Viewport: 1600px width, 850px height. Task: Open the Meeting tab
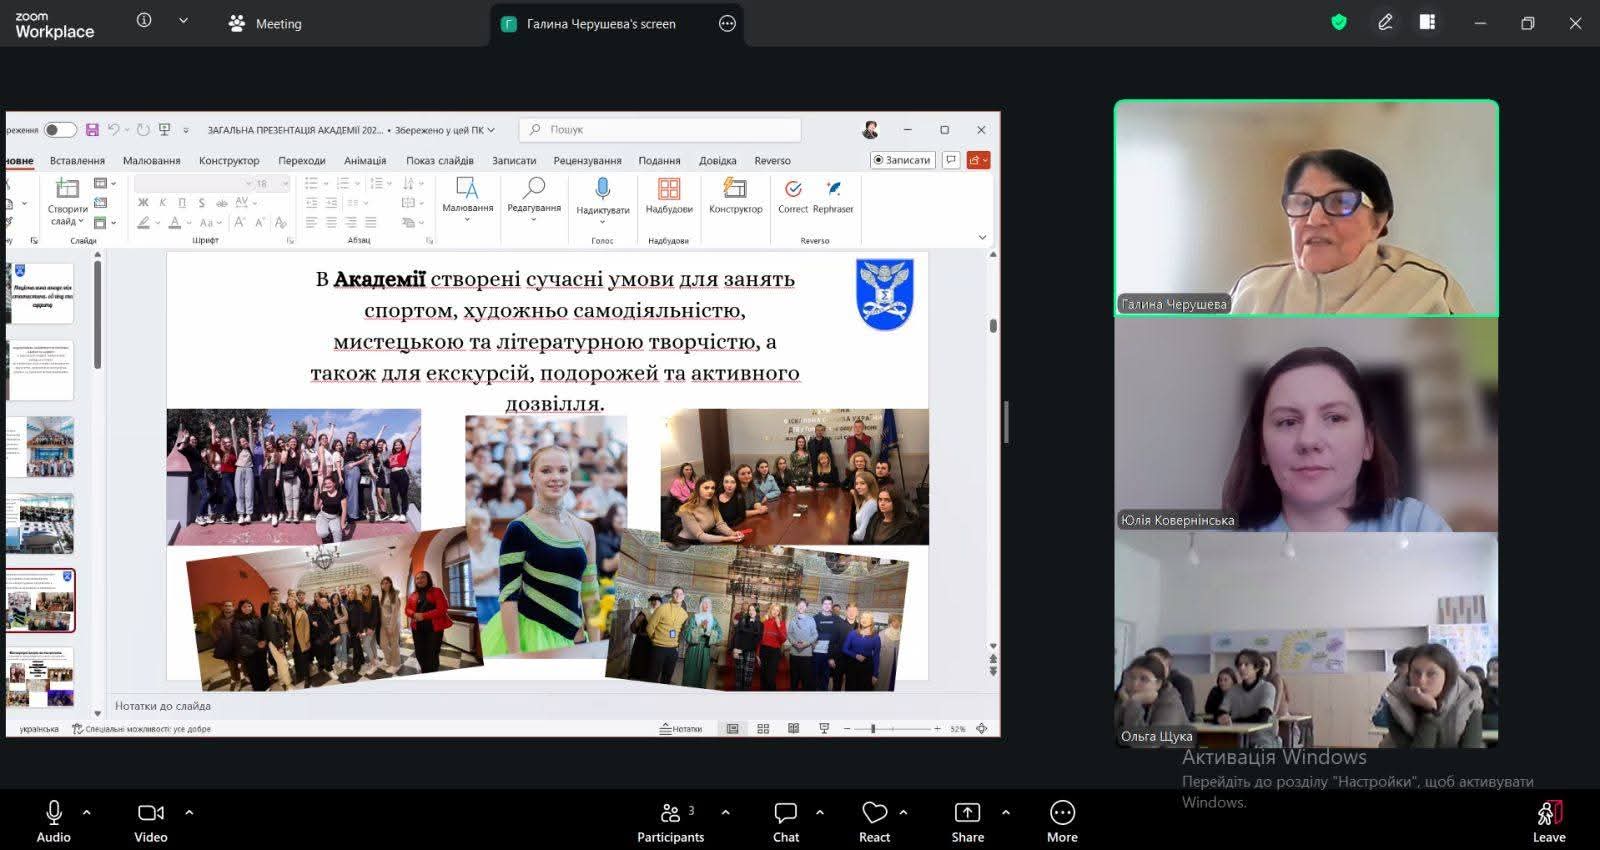(x=265, y=24)
